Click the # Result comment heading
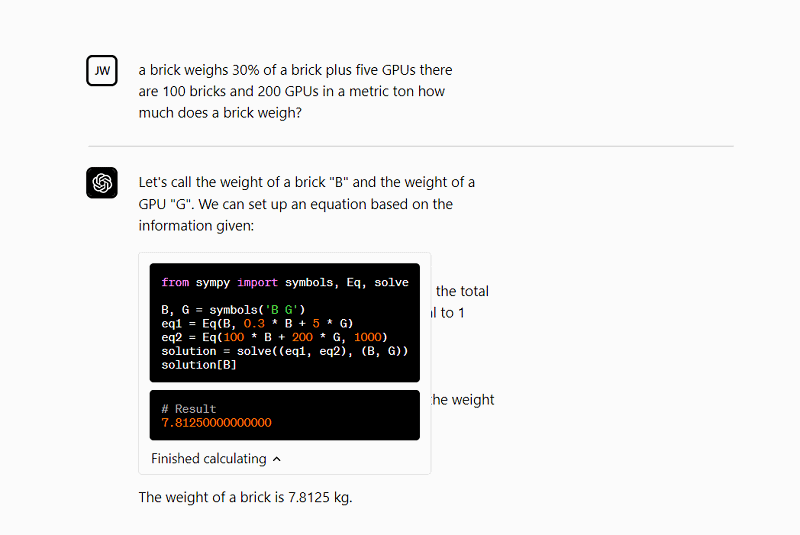This screenshot has height=535, width=800. (x=189, y=409)
